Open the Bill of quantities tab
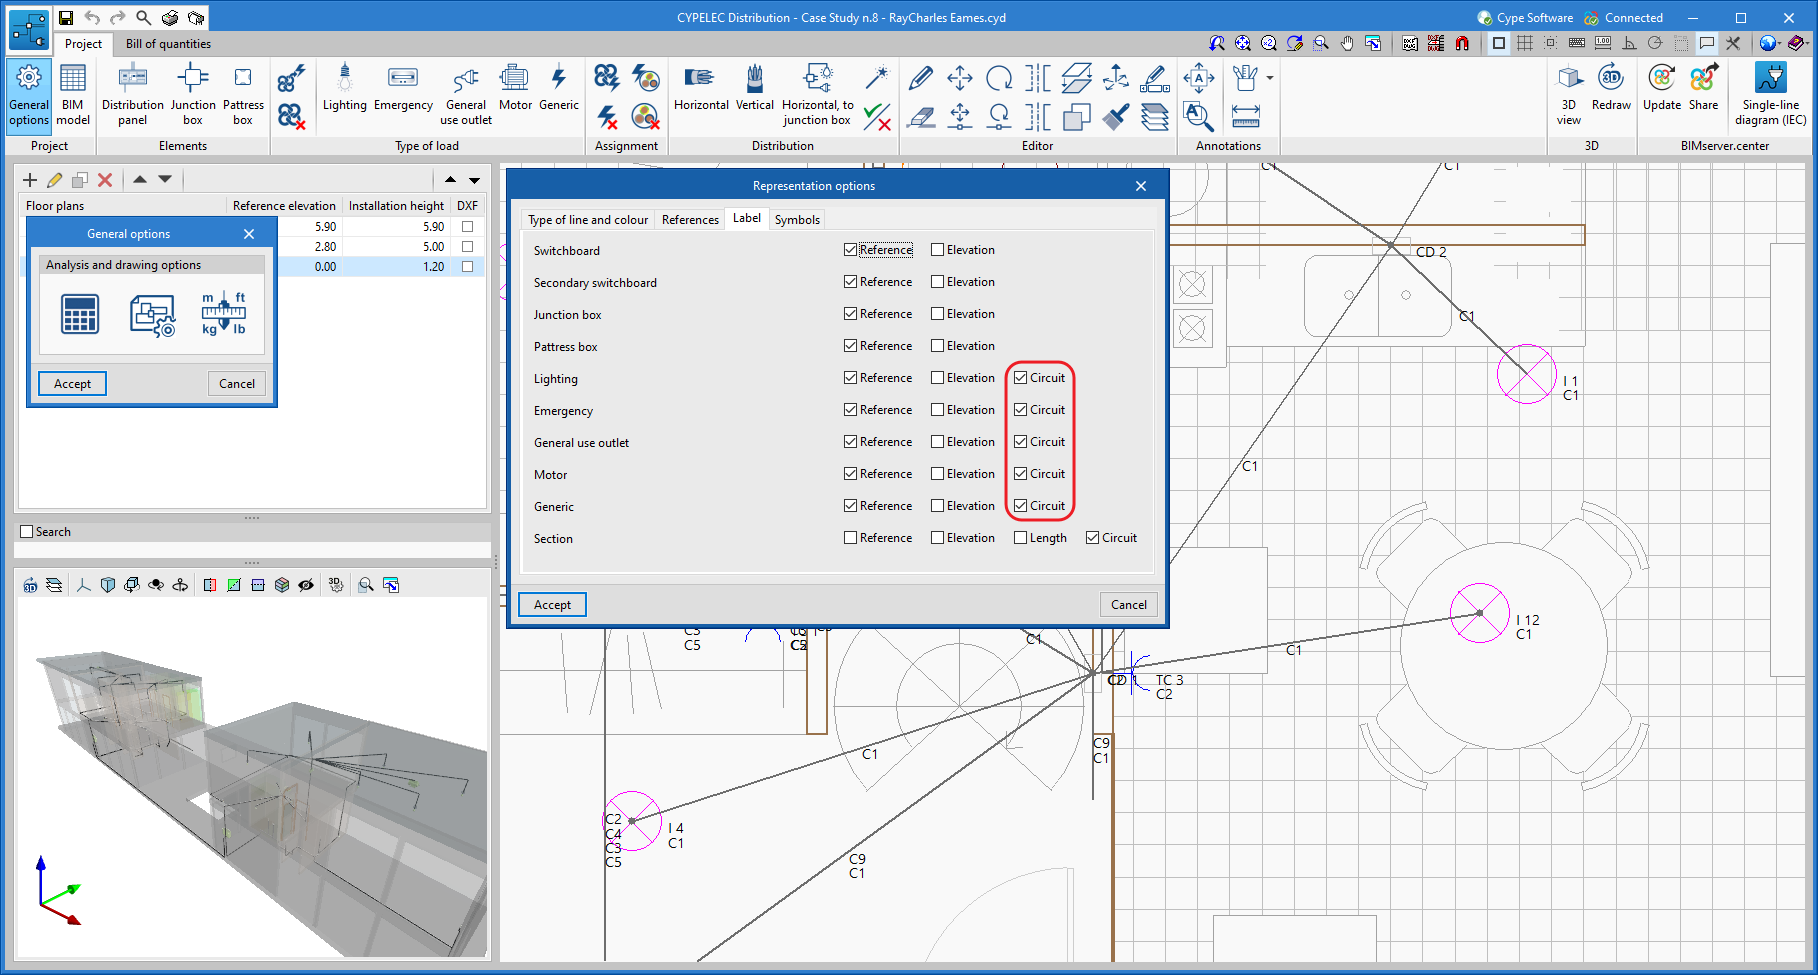 168,44
